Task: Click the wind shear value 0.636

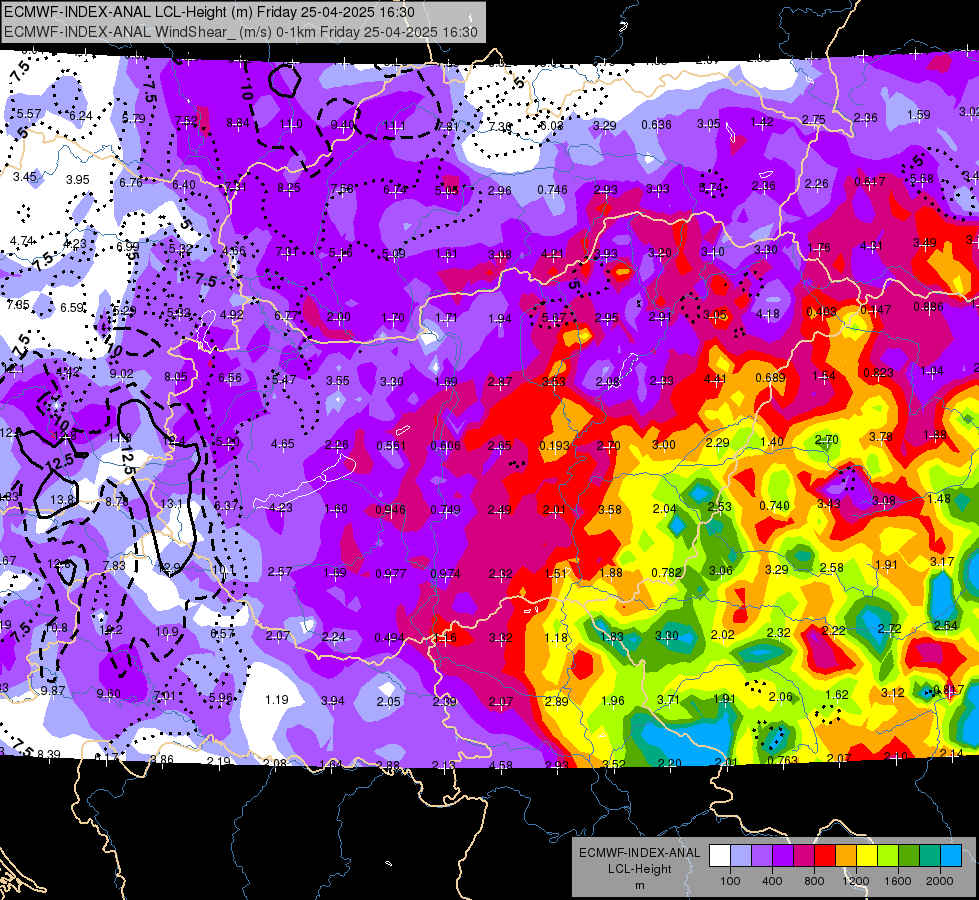Action: point(656,125)
